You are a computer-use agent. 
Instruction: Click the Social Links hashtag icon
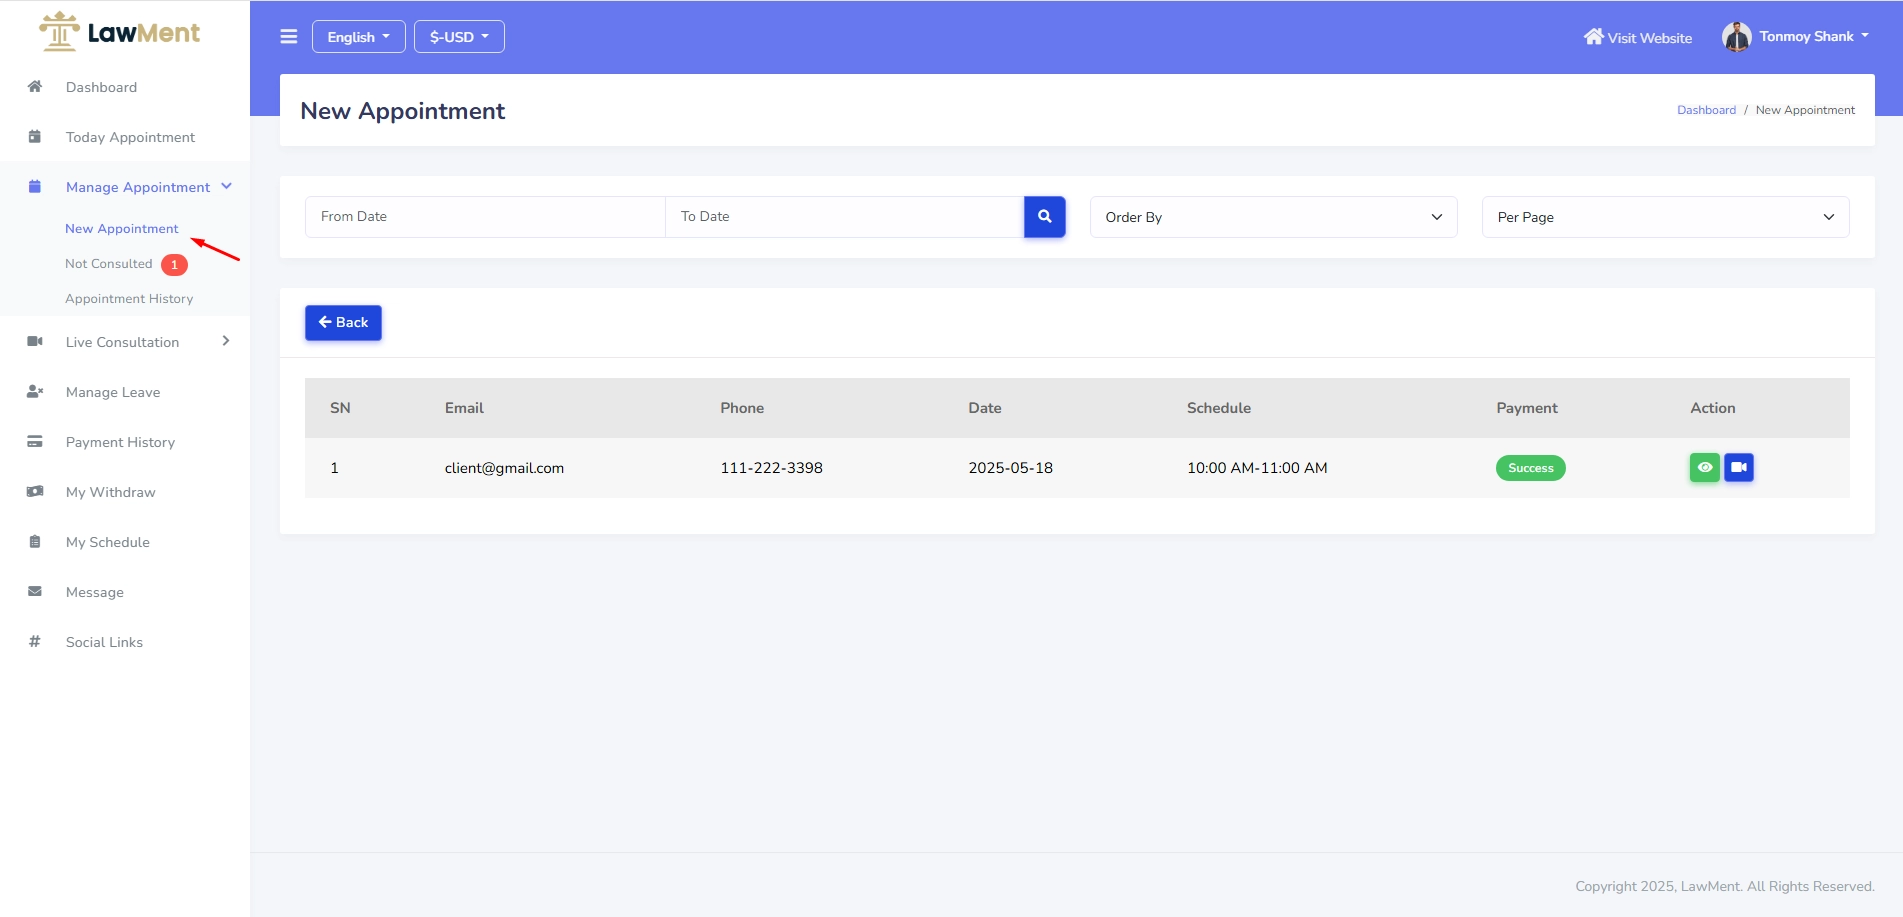[35, 641]
